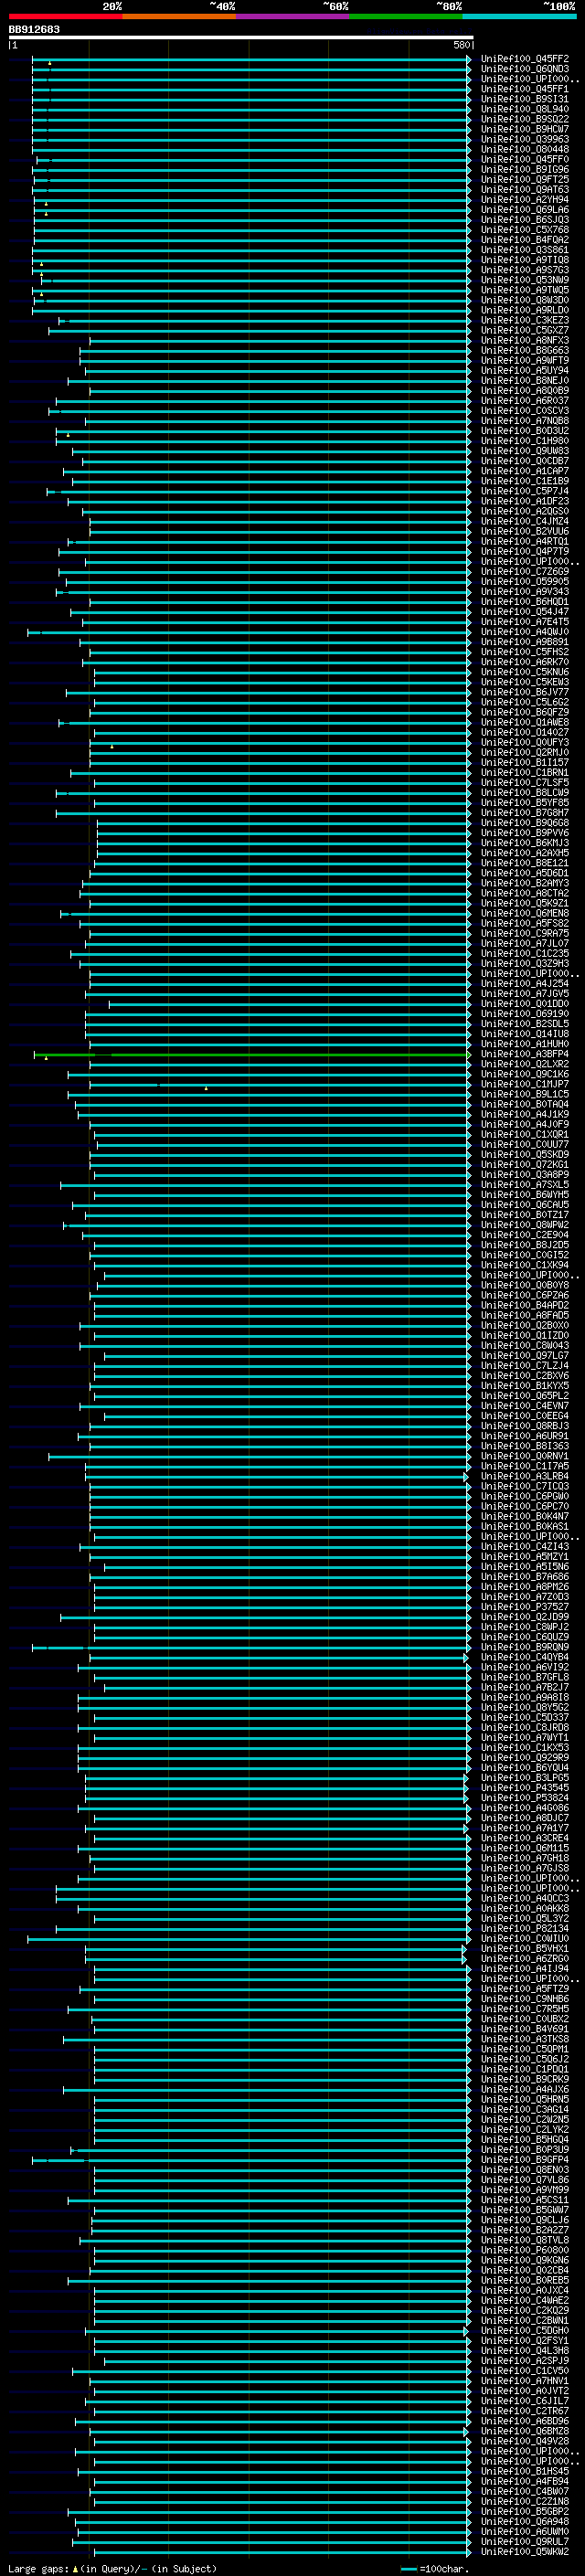Click the hit label UniRef100_Q2FSY1
The height and width of the screenshot is (2576, 585).
(x=525, y=2341)
